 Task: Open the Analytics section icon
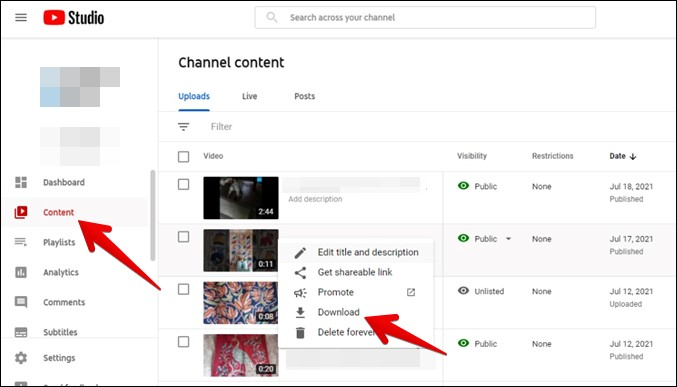pyautogui.click(x=21, y=272)
